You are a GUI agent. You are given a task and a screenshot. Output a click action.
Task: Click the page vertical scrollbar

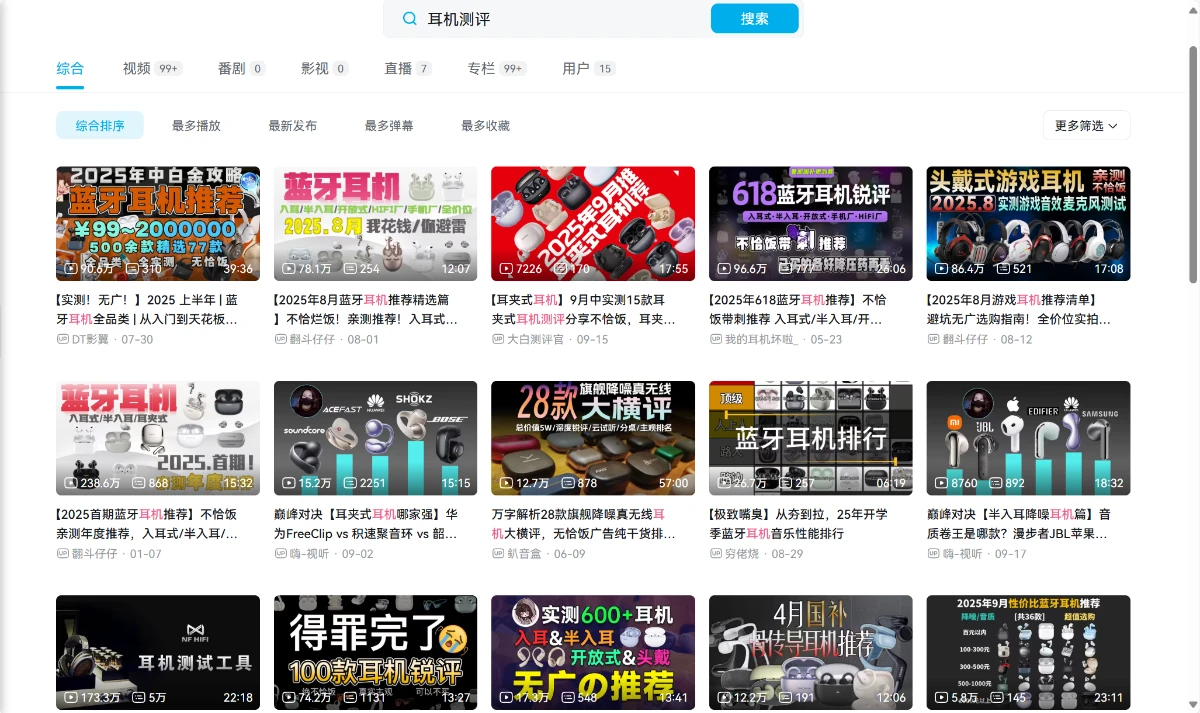tap(1191, 160)
